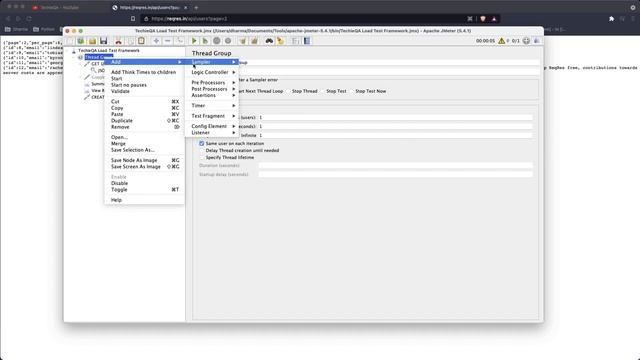The image size is (640, 360).
Task: Click the Brave shields icon in address bar
Action: click(483, 19)
